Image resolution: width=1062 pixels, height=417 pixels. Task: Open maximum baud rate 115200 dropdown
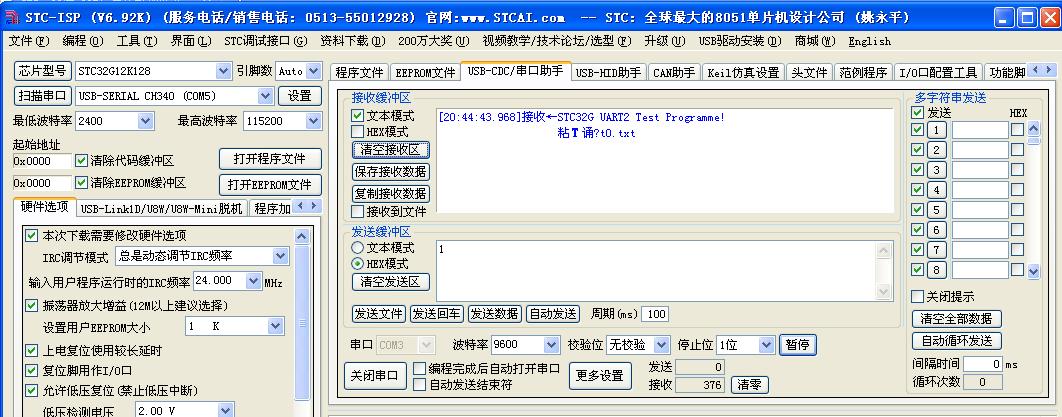pos(313,121)
